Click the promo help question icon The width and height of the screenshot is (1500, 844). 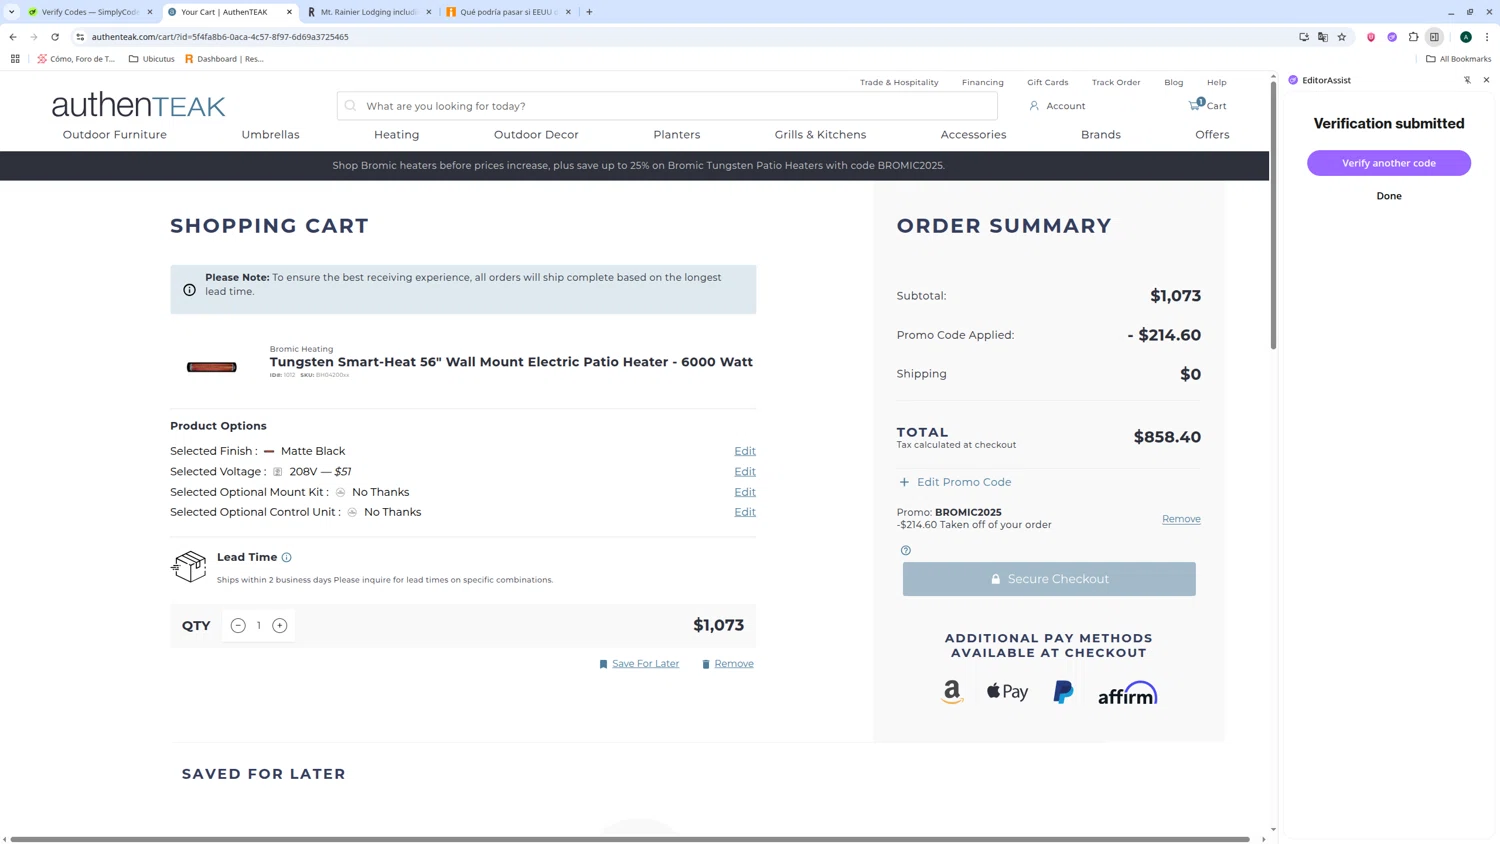click(906, 550)
